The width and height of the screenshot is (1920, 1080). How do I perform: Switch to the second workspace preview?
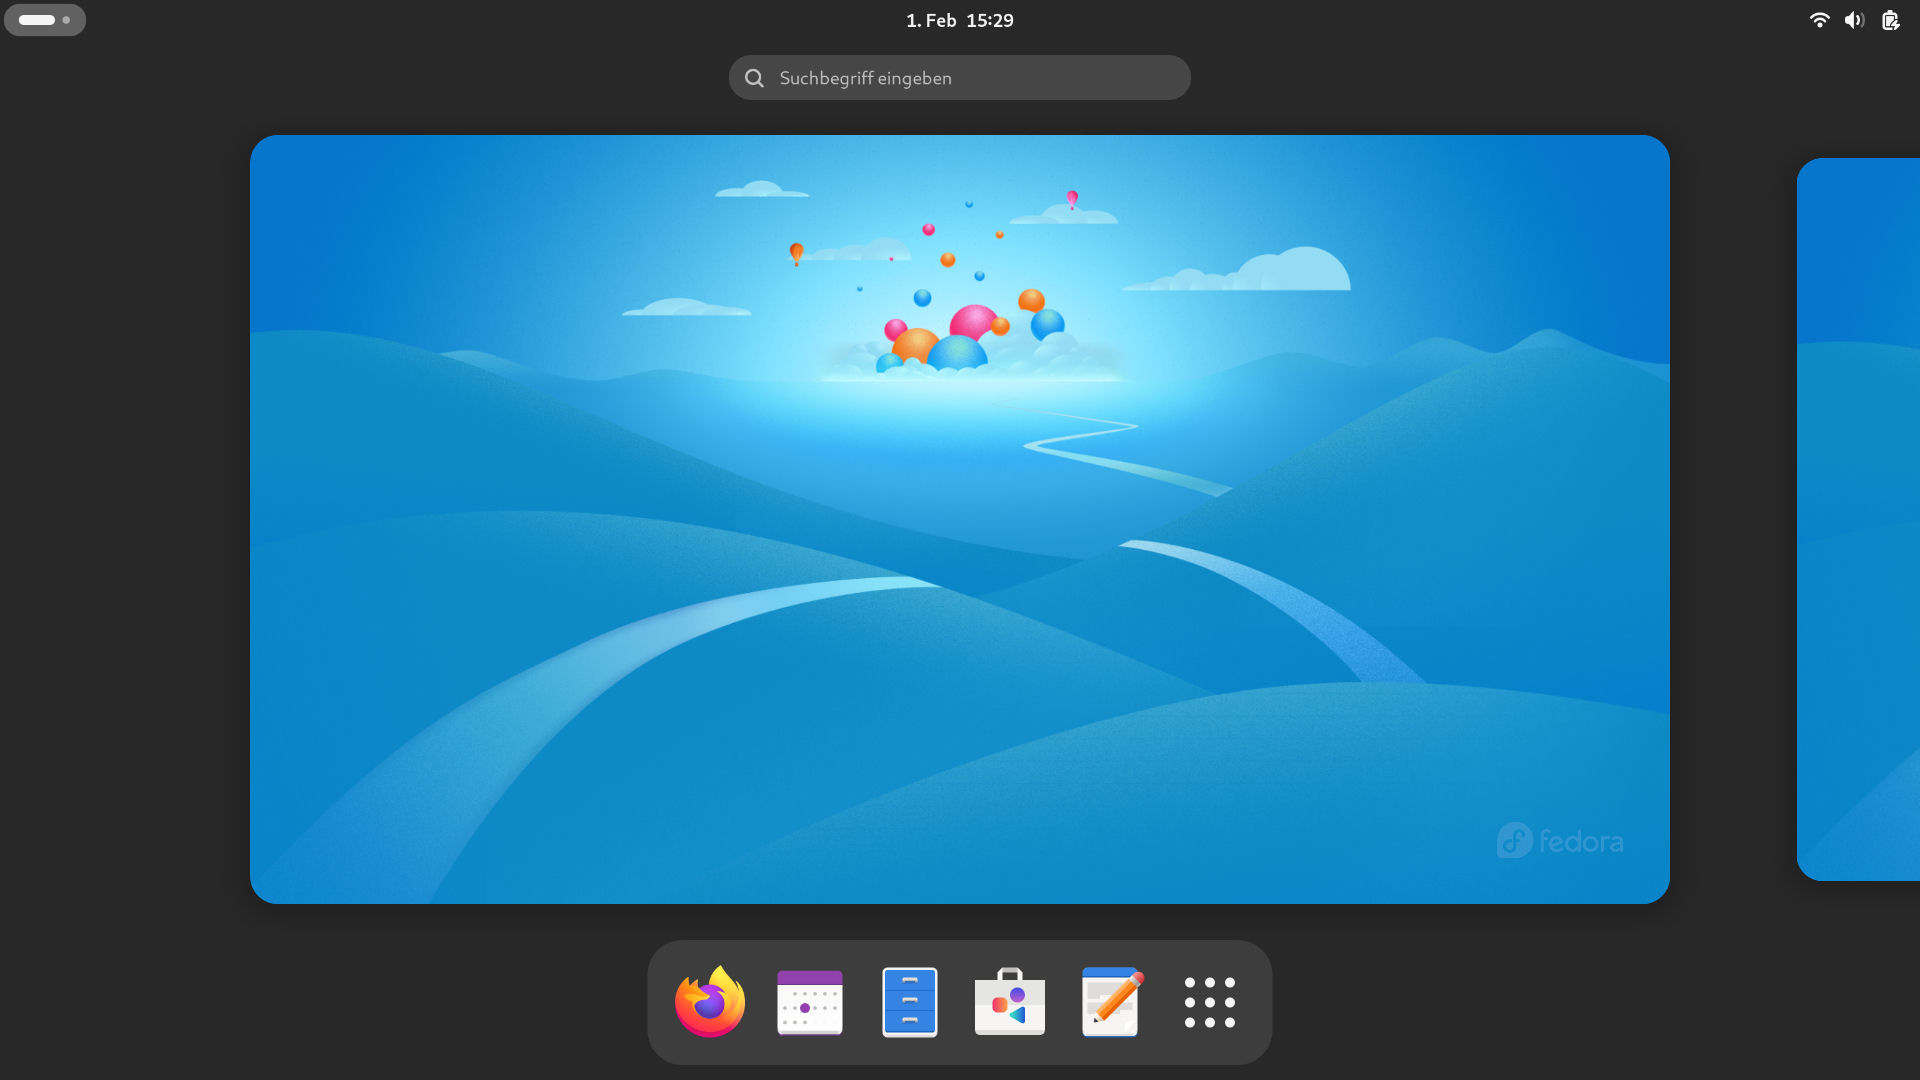pos(1859,519)
